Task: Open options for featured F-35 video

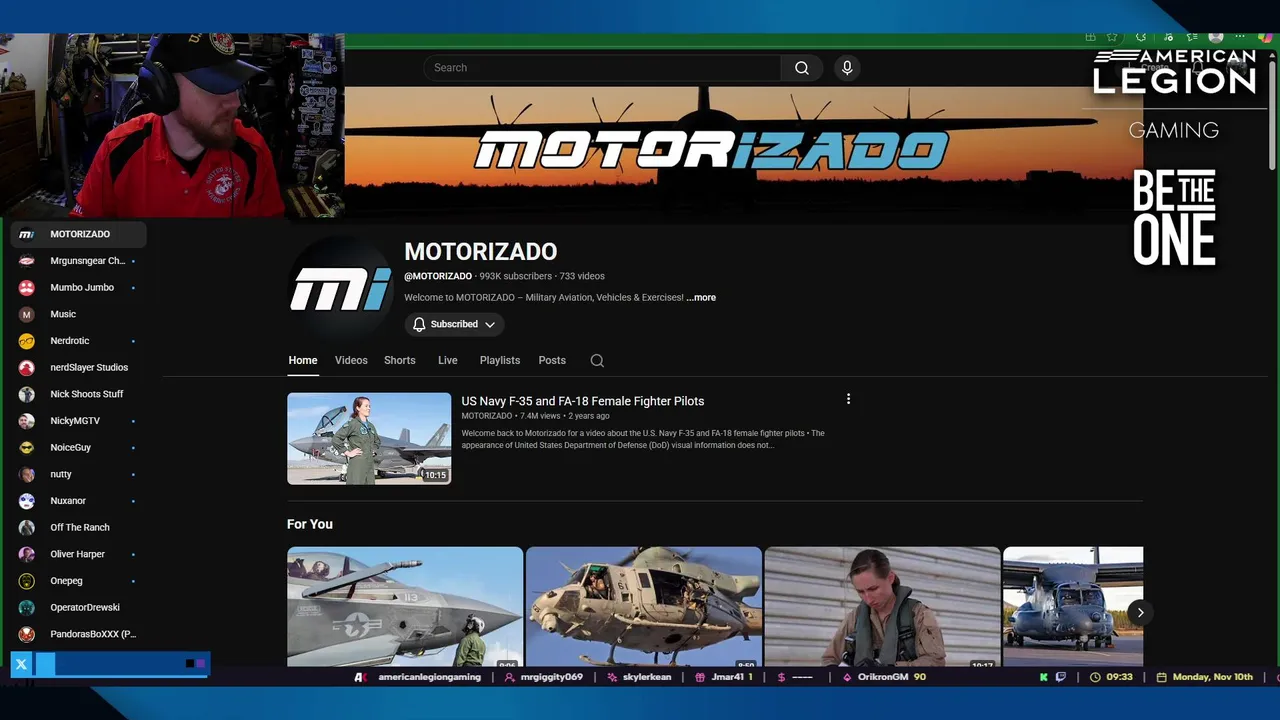Action: [x=848, y=399]
